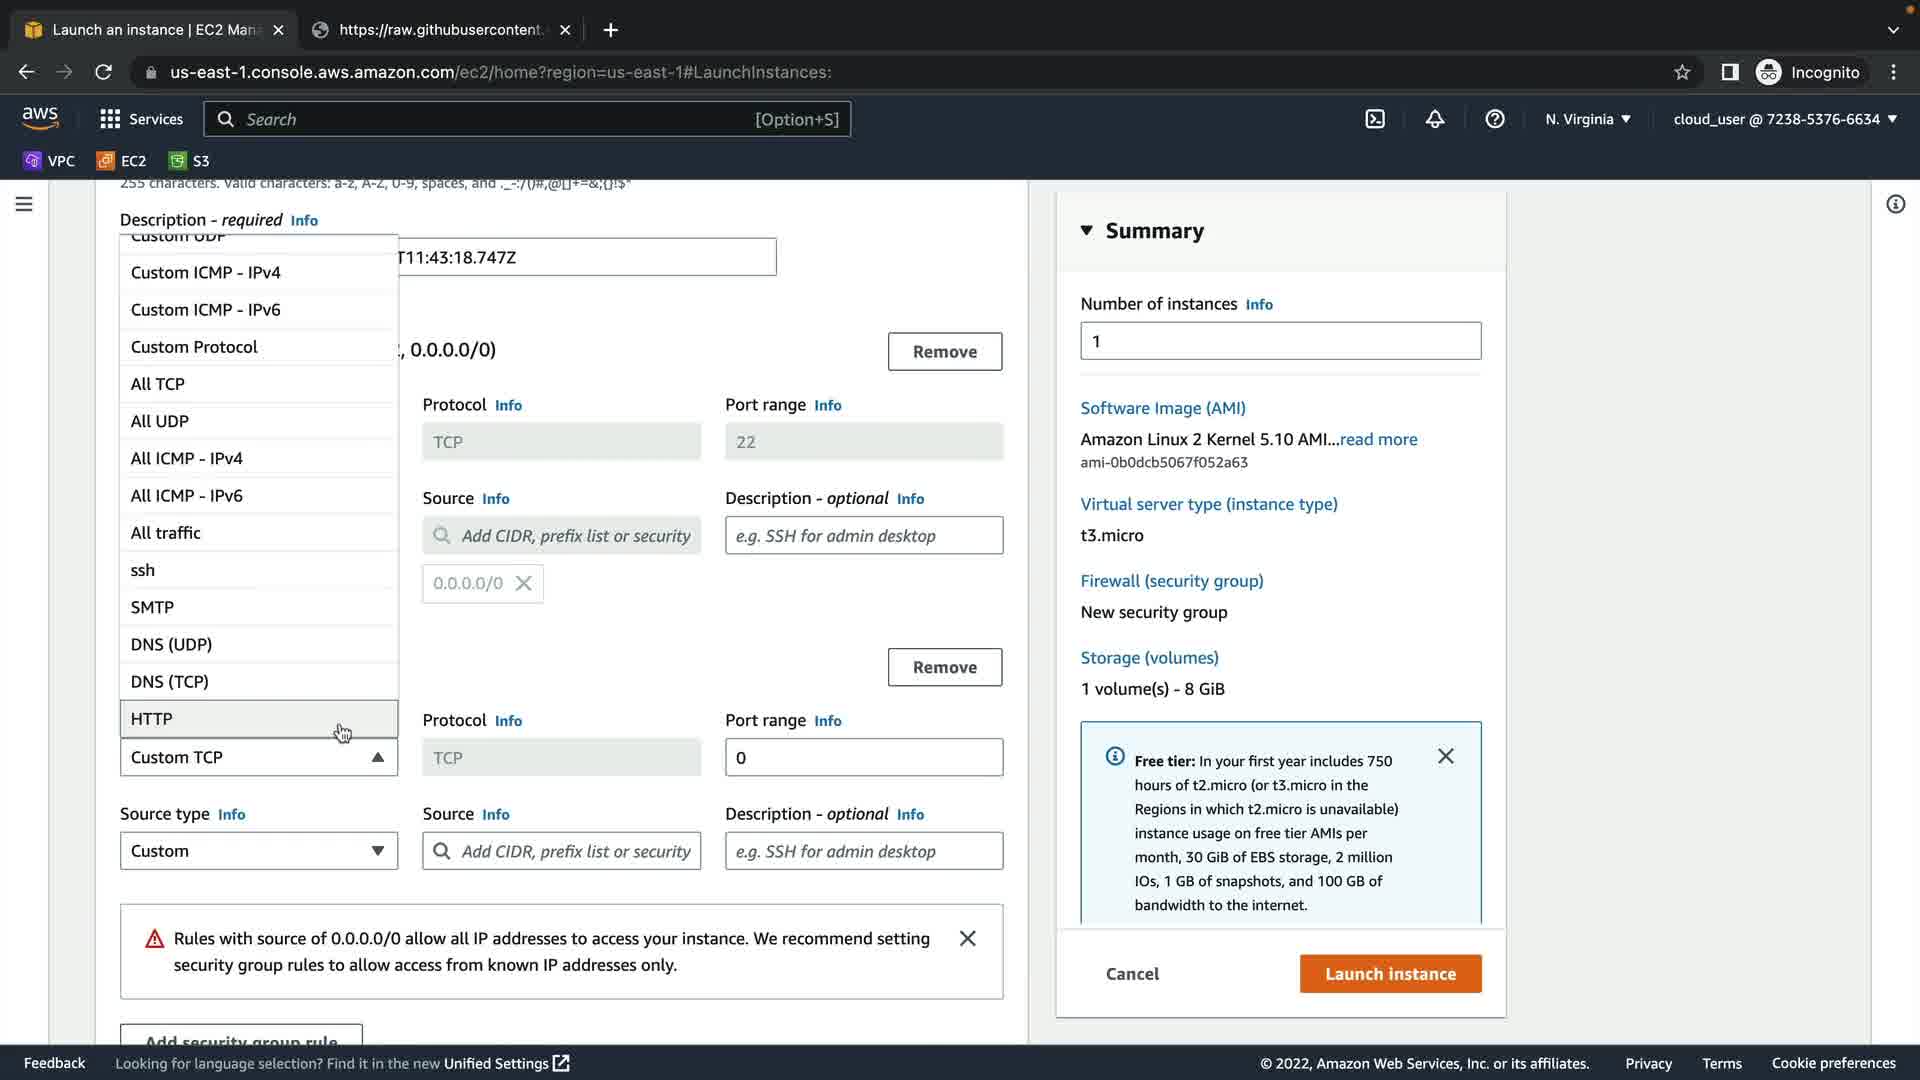Open the Services grid menu

tap(141, 119)
